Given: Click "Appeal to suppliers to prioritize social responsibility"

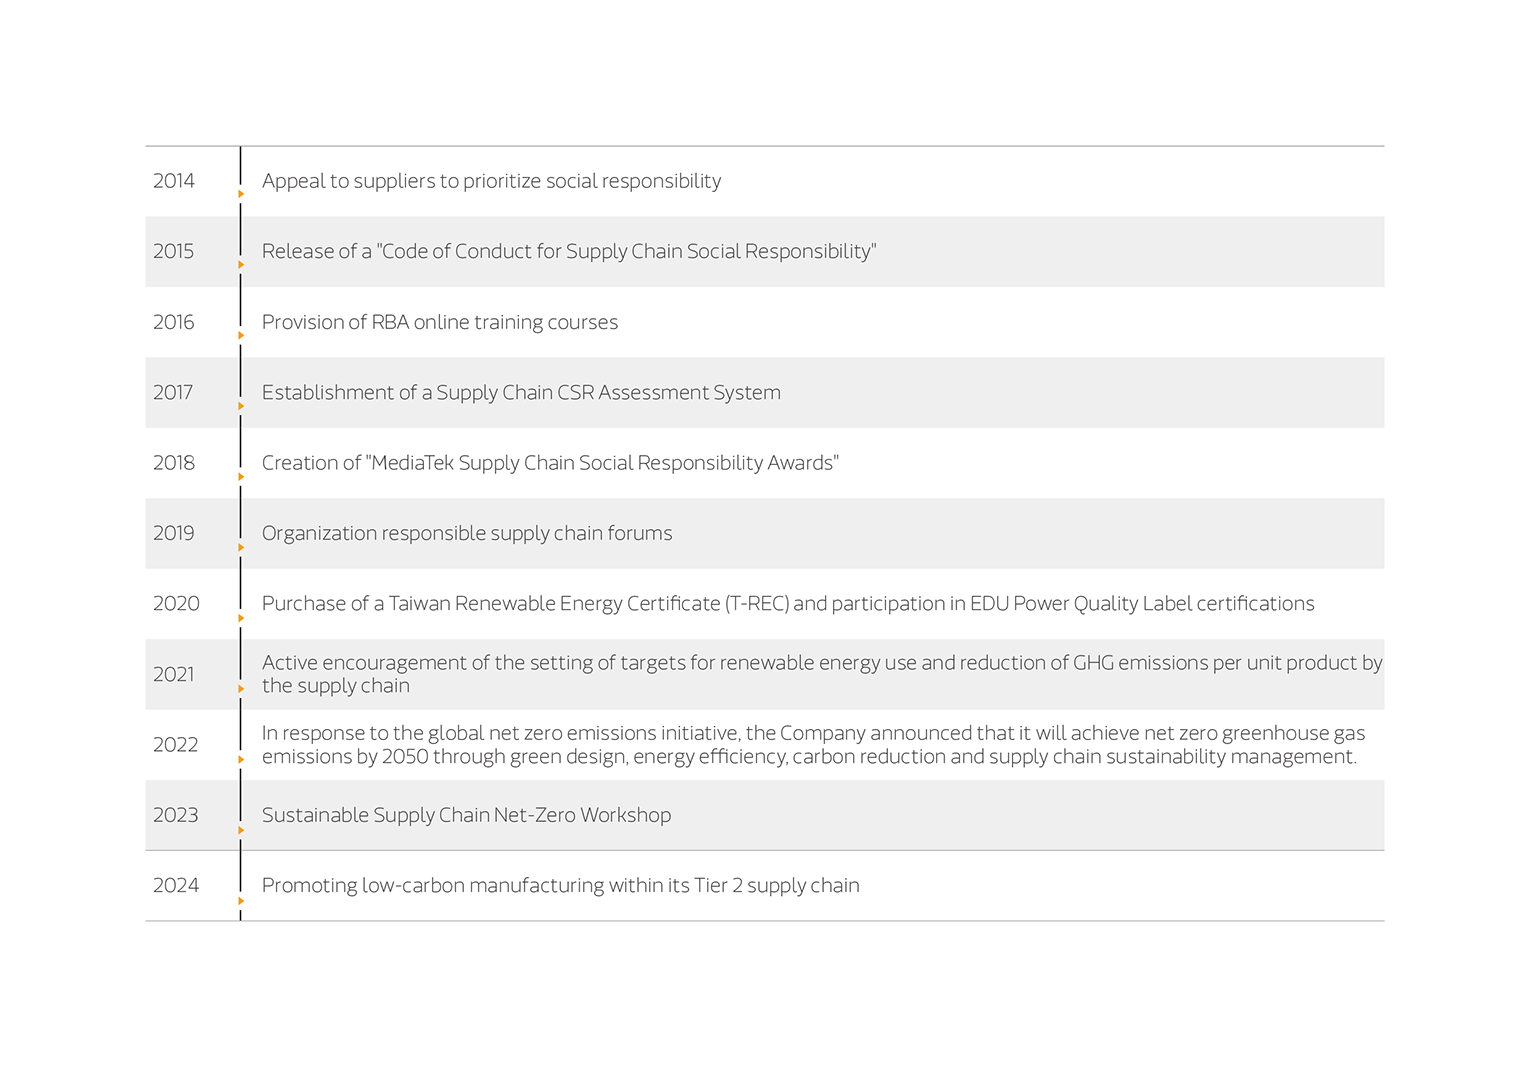Looking at the screenshot, I should pyautogui.click(x=491, y=181).
